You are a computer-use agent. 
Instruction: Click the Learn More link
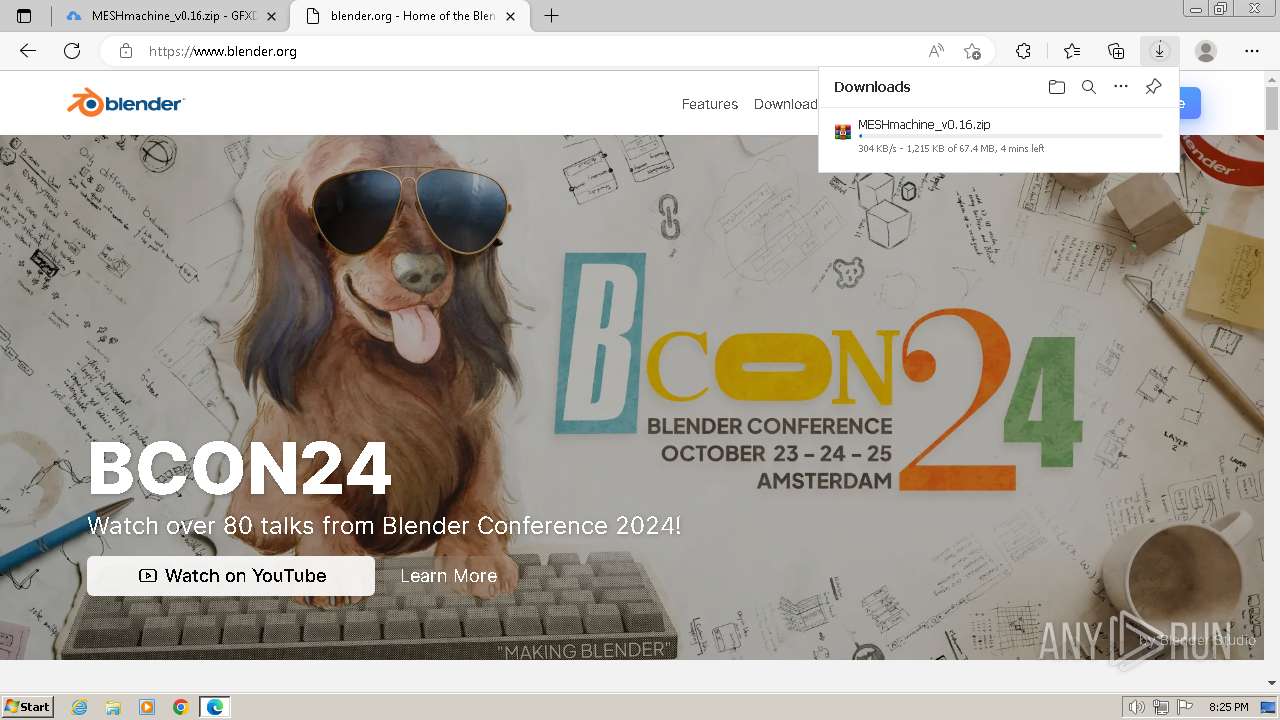(449, 576)
